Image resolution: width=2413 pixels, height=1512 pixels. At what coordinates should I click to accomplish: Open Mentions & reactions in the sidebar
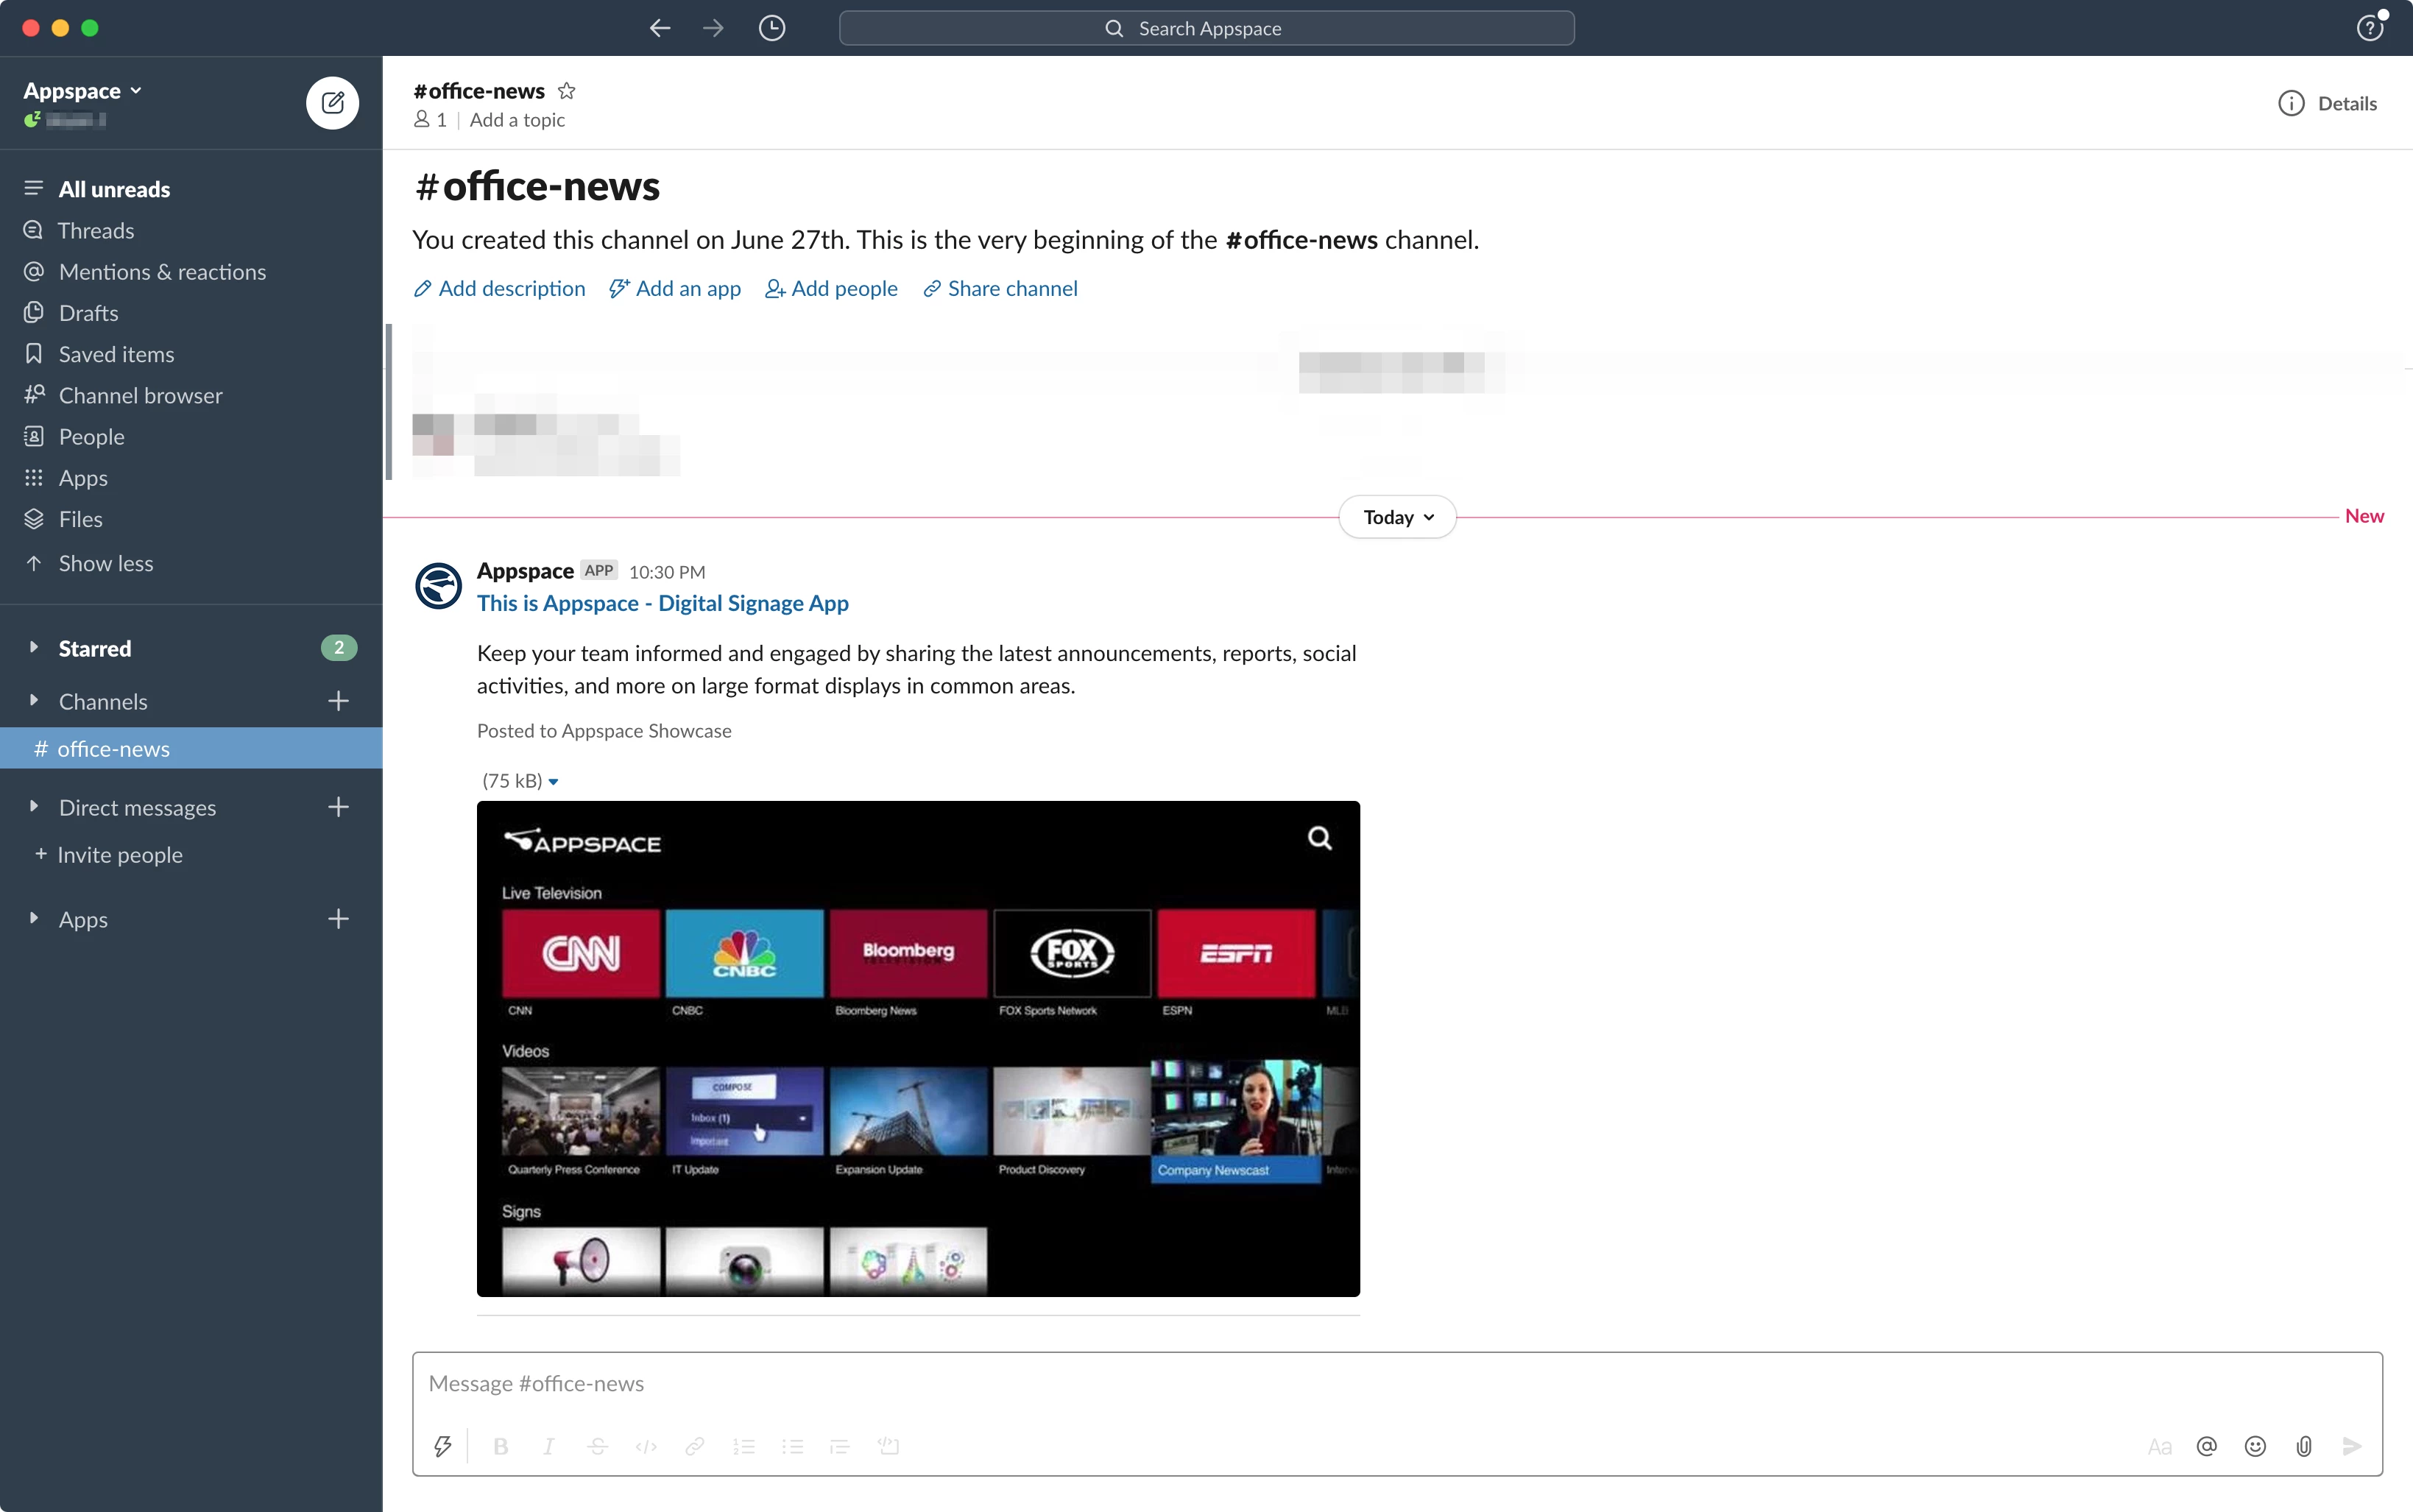[x=162, y=272]
